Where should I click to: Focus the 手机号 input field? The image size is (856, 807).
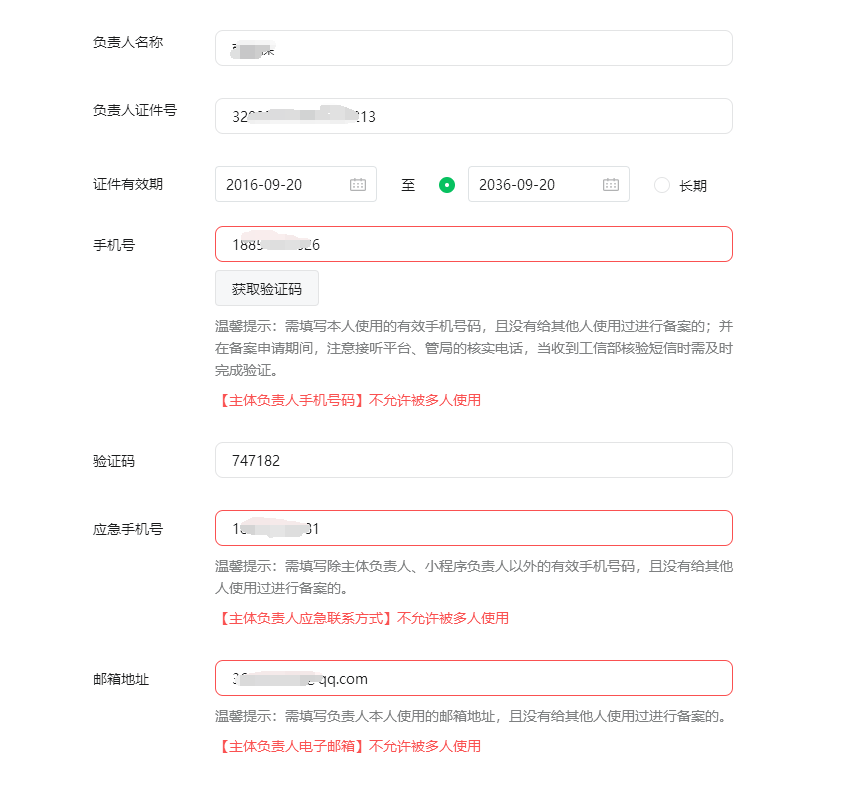point(474,244)
